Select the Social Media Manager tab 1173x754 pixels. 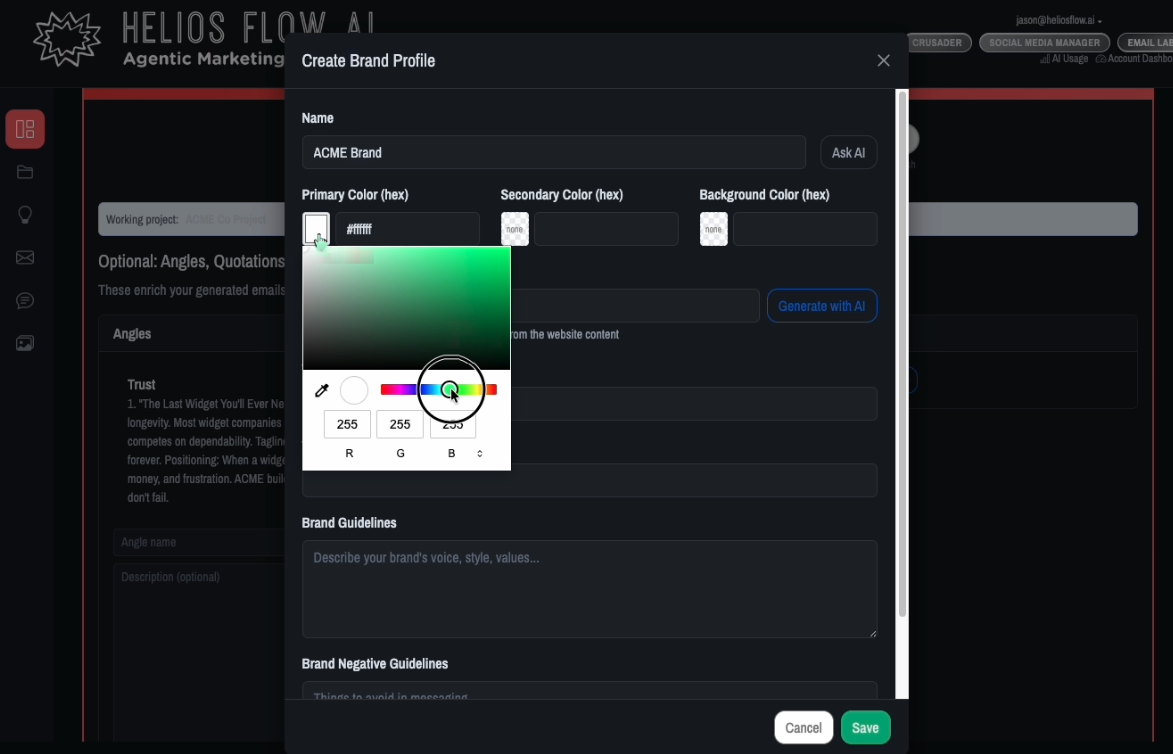click(x=1044, y=43)
